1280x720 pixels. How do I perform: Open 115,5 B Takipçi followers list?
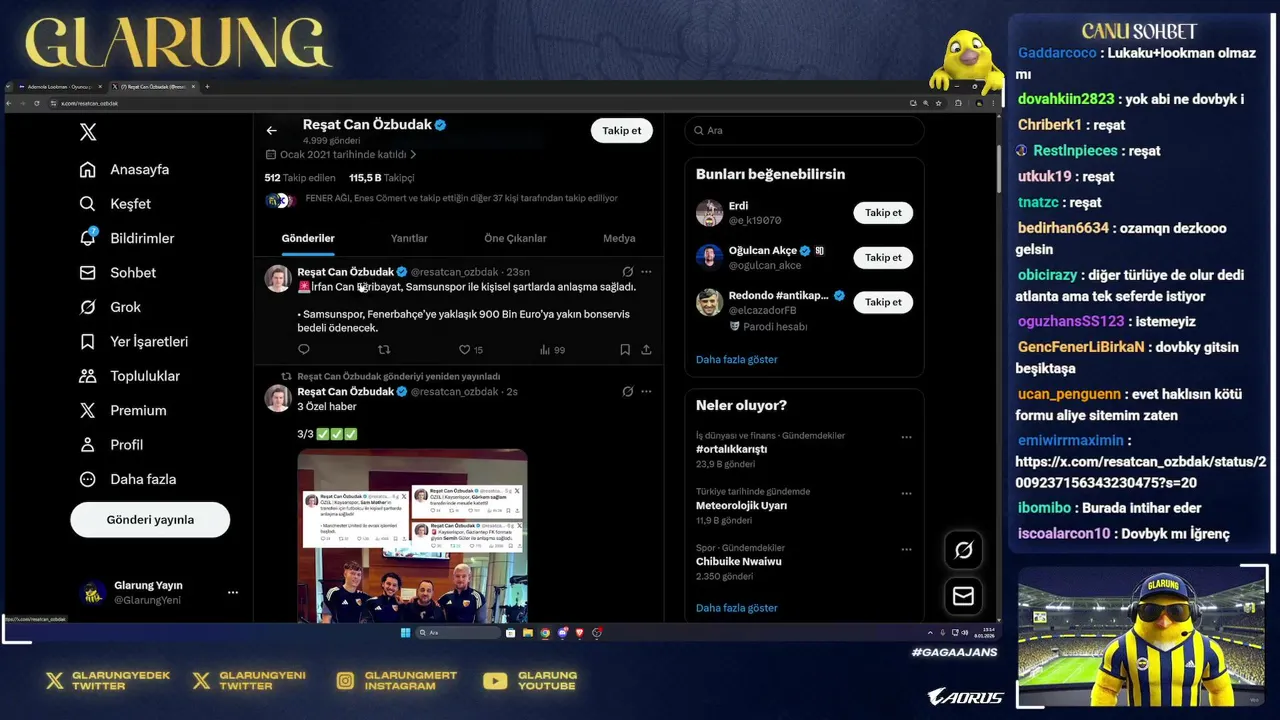[381, 178]
